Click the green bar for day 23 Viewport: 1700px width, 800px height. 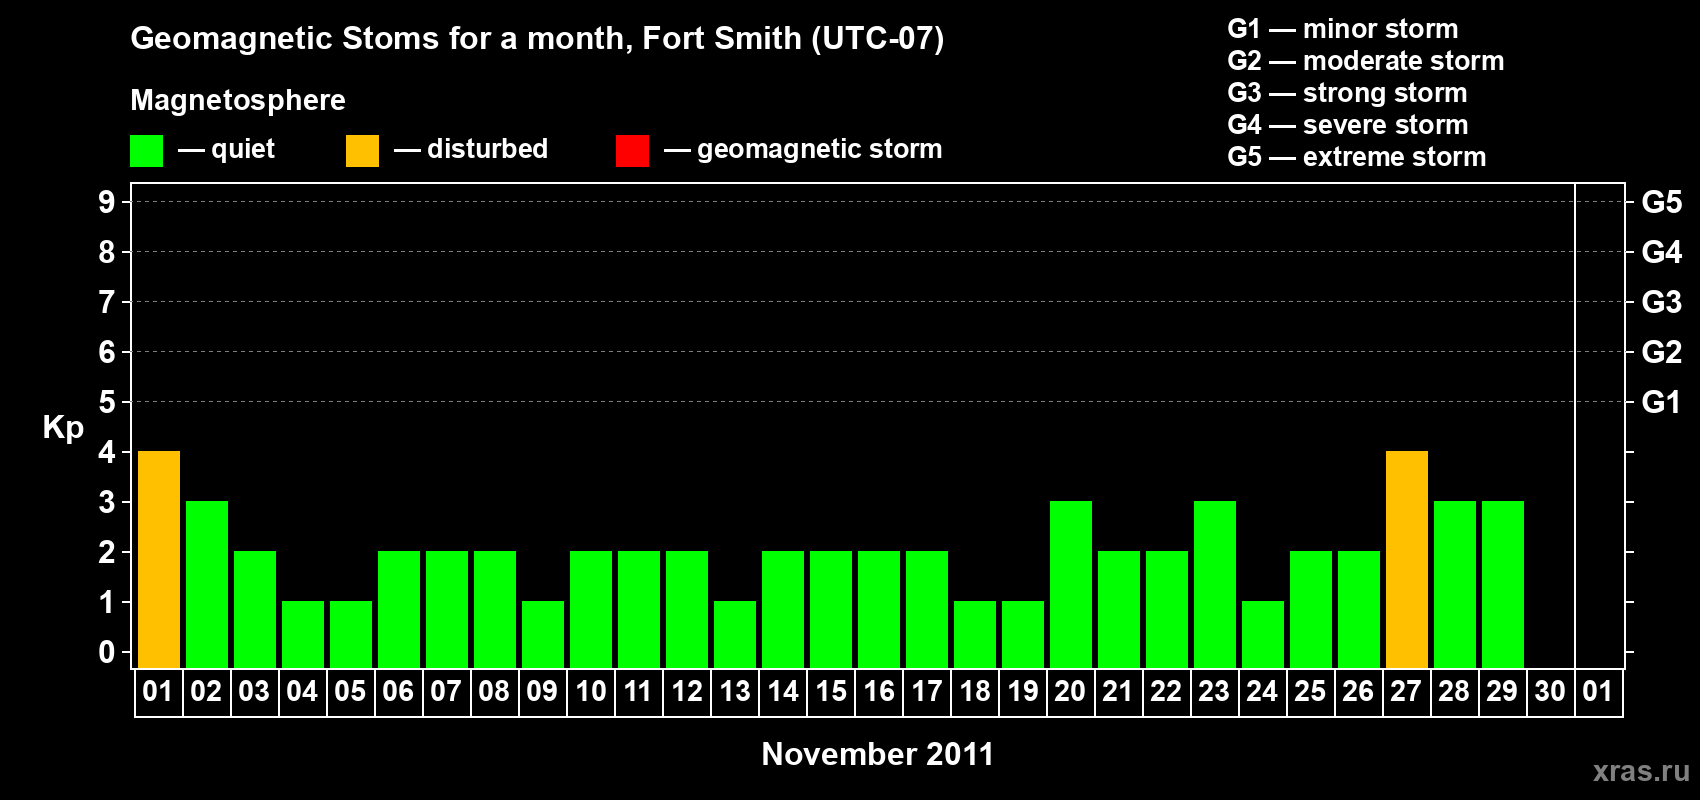(x=1215, y=585)
